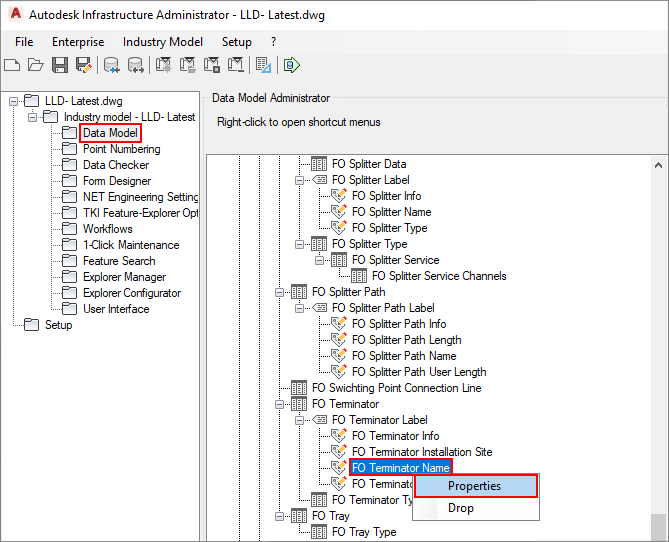Click the label icon beside FO Splitter Label

pyautogui.click(x=320, y=180)
